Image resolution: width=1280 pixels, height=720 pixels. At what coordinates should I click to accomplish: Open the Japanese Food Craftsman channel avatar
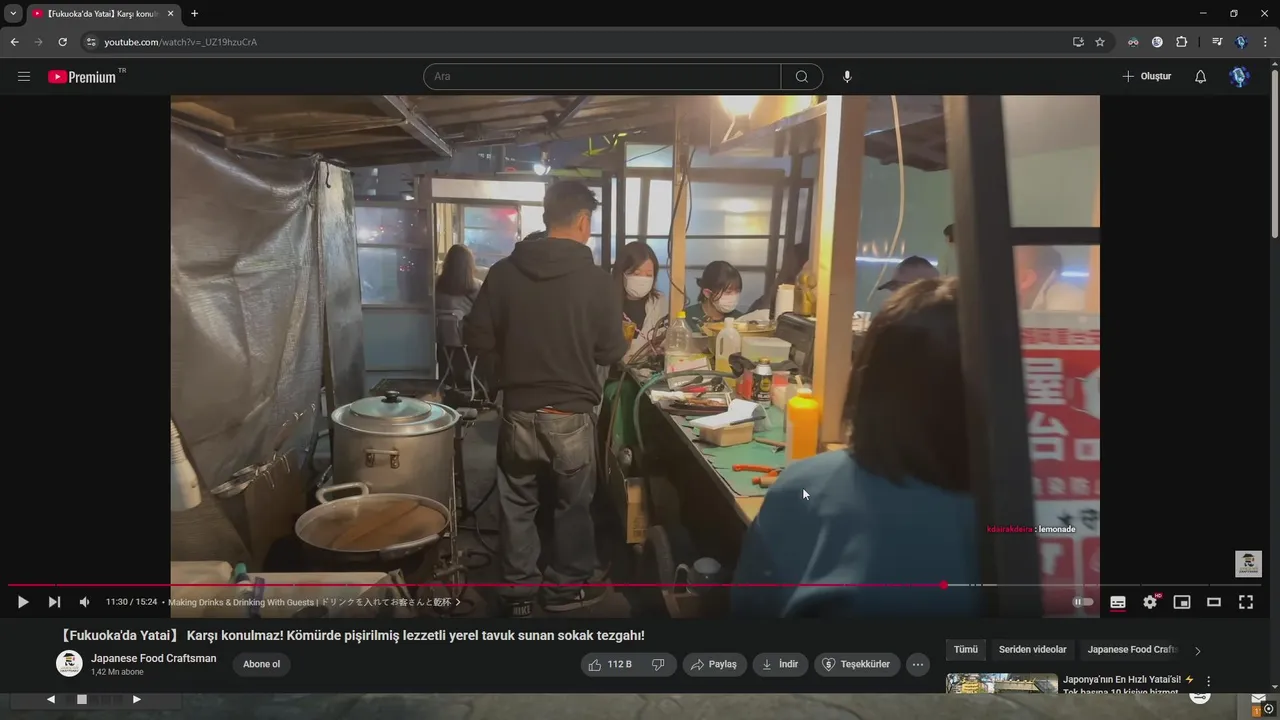[x=69, y=664]
